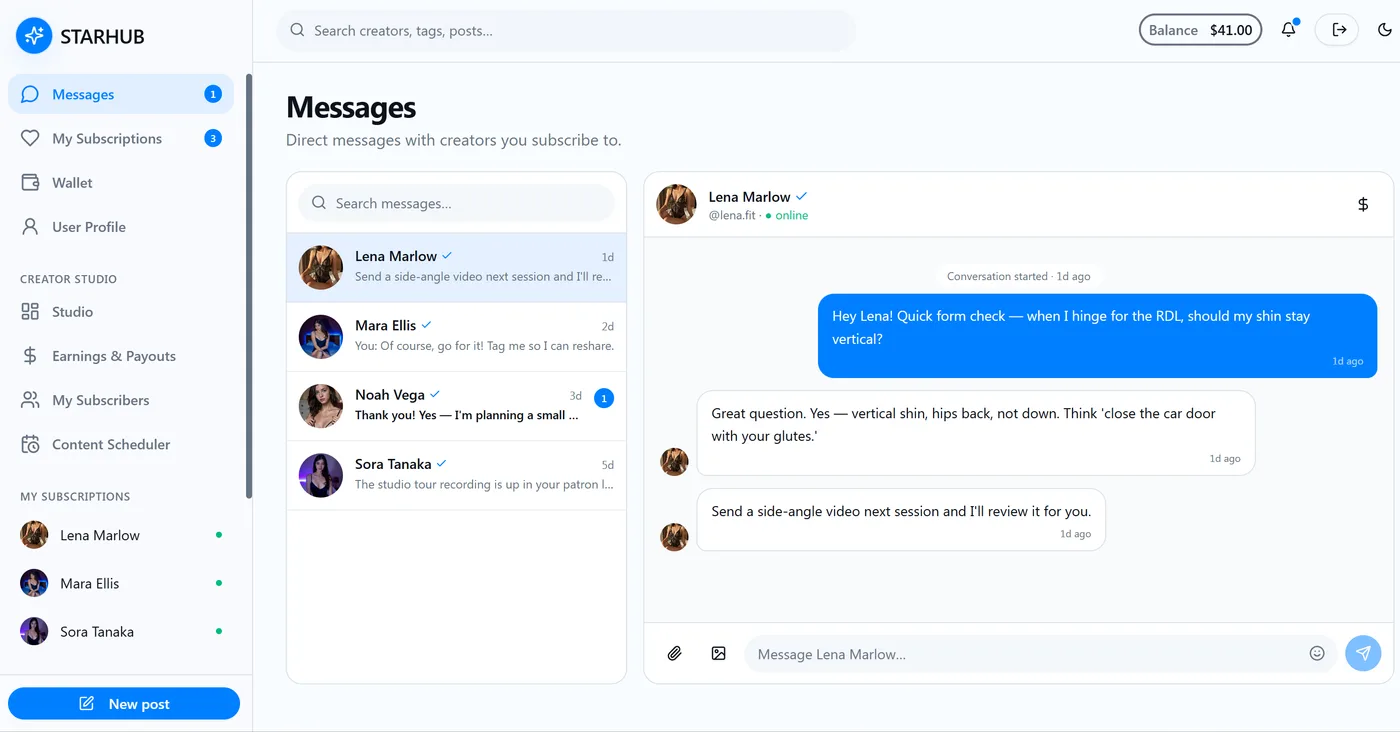Viewport: 1400px width, 732px height.
Task: View Earnings & Payouts
Action: (x=121, y=356)
